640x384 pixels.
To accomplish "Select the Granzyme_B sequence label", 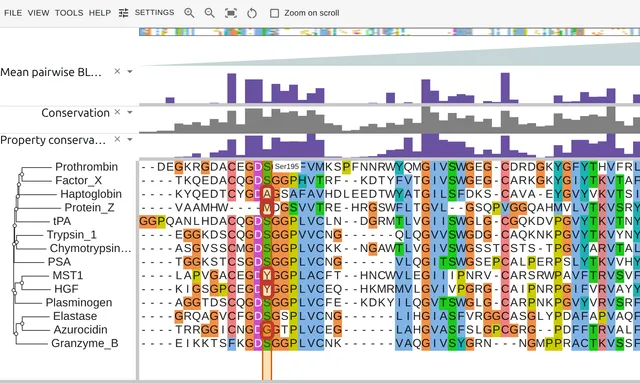I will coord(85,343).
